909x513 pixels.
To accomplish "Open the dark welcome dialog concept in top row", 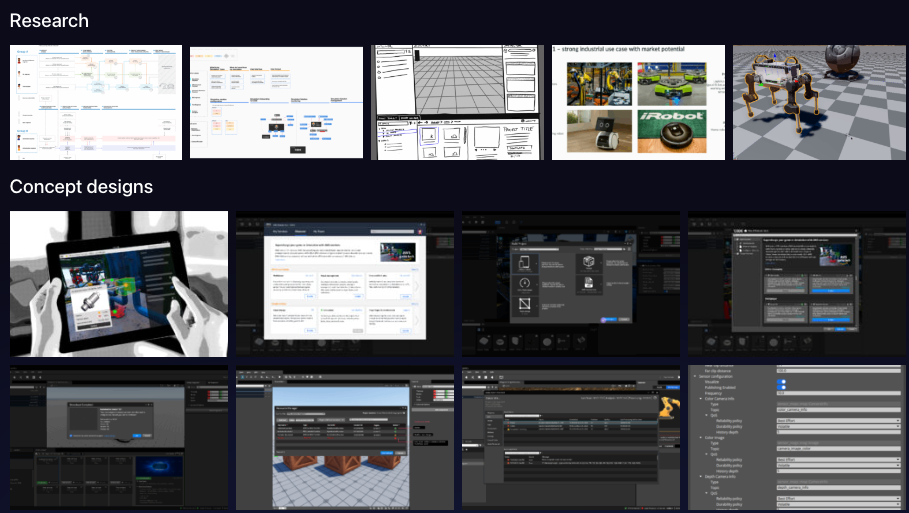I will click(x=797, y=284).
